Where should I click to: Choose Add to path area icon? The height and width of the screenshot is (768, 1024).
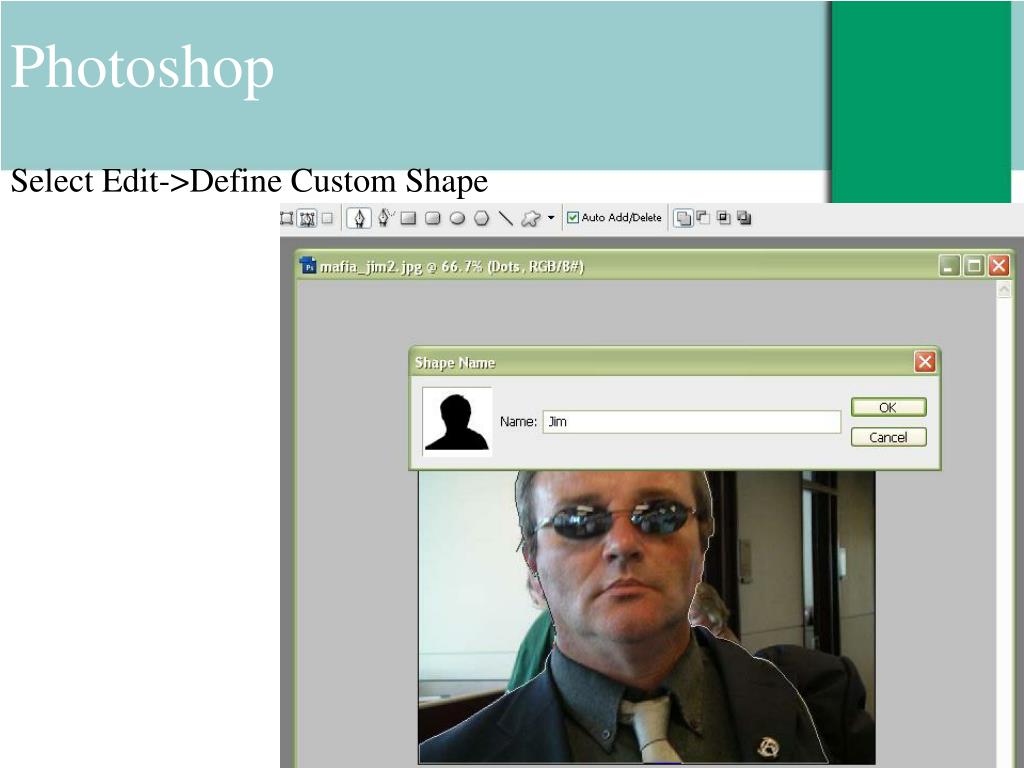tap(683, 218)
